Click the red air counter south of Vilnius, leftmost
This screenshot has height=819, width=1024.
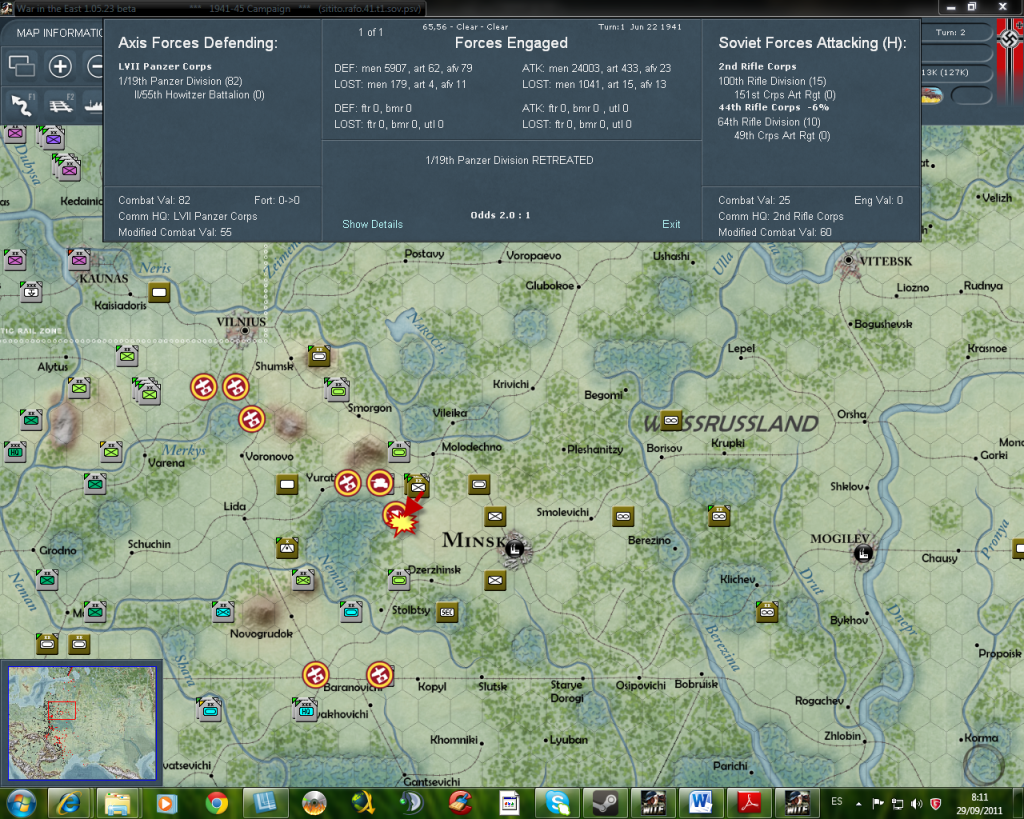[x=204, y=387]
